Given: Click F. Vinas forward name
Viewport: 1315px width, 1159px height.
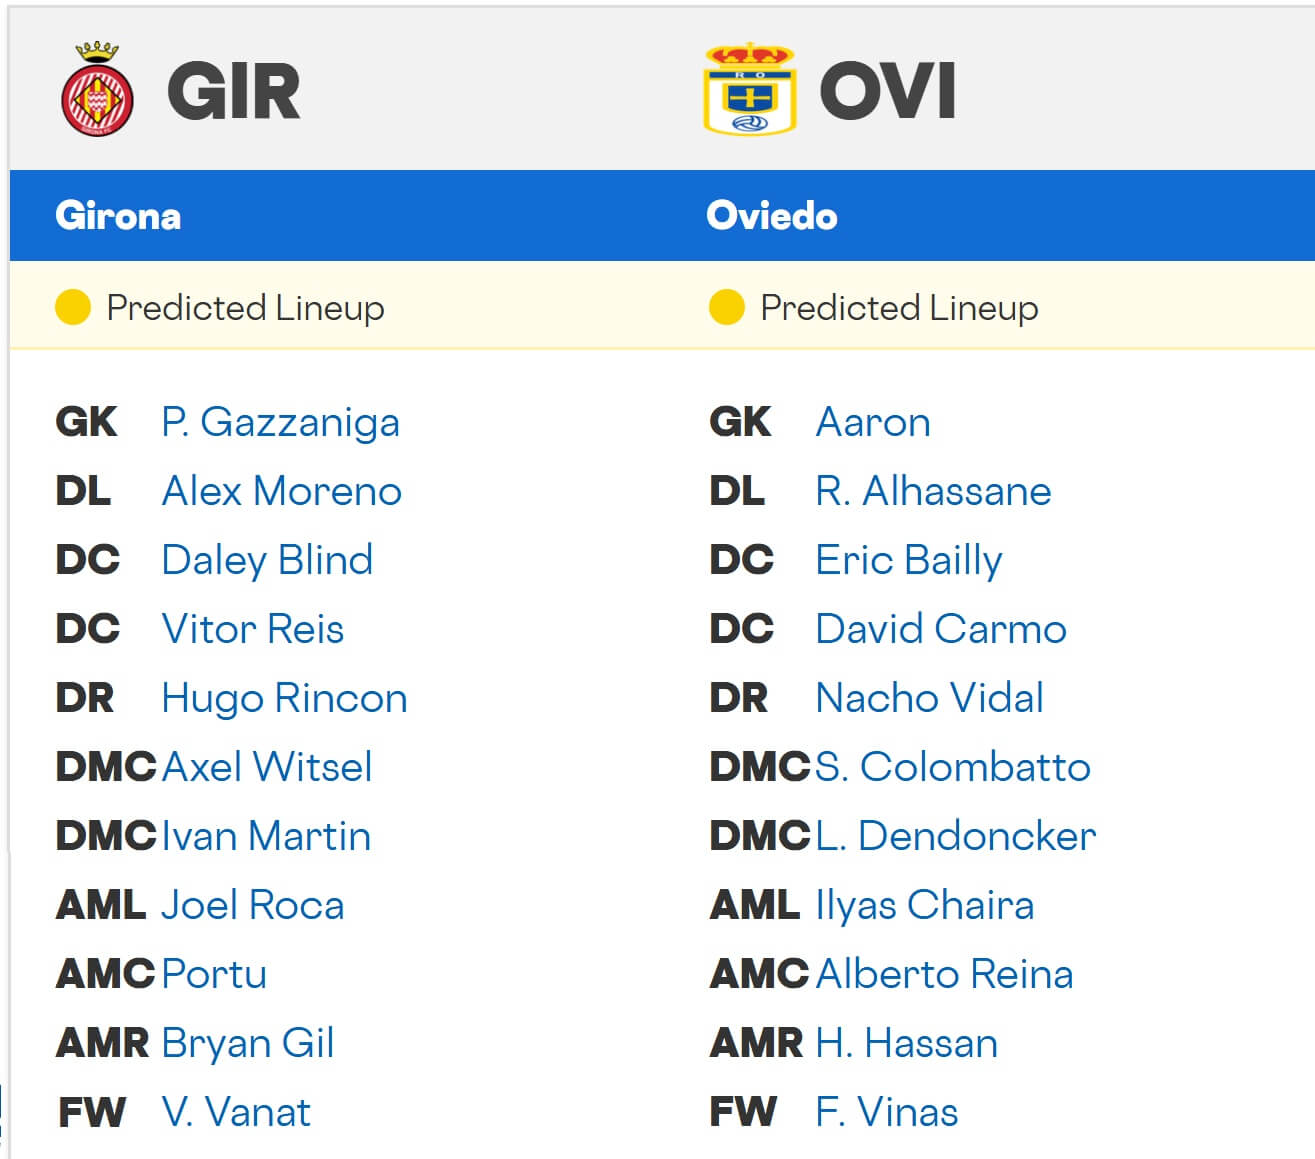Looking at the screenshot, I should click(x=887, y=1112).
